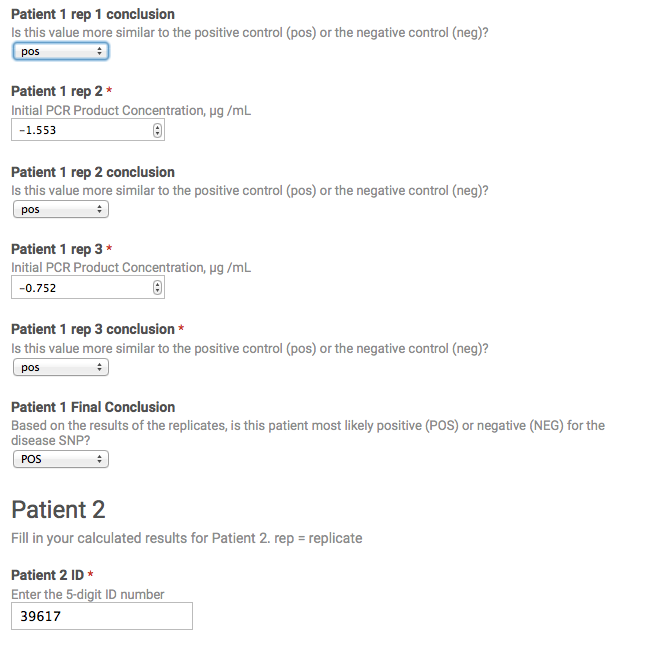Click the Patient 2 ID text field

[x=101, y=616]
